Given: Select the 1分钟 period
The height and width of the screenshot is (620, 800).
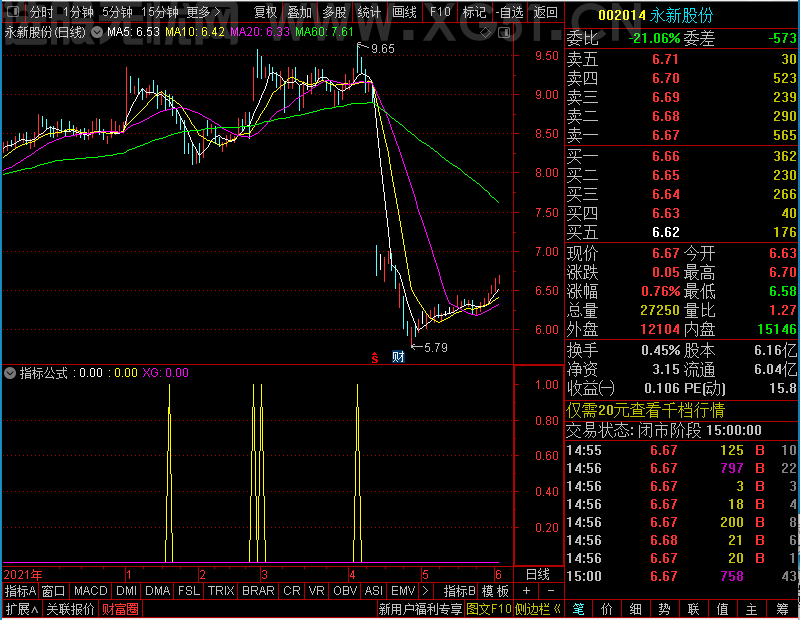Looking at the screenshot, I should [78, 12].
